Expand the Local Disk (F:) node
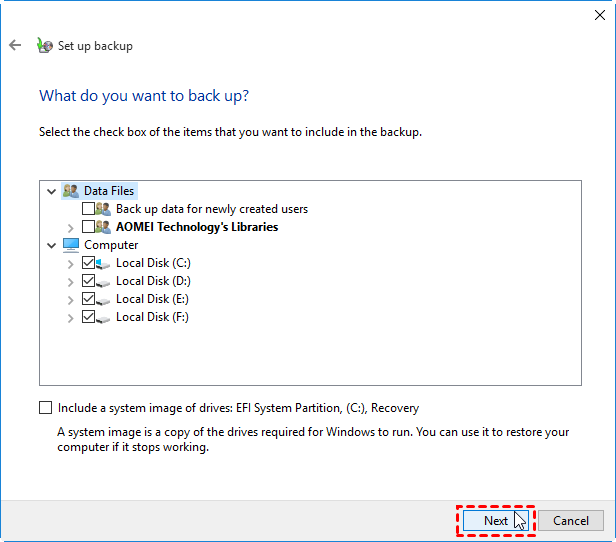This screenshot has width=616, height=542. pos(70,317)
